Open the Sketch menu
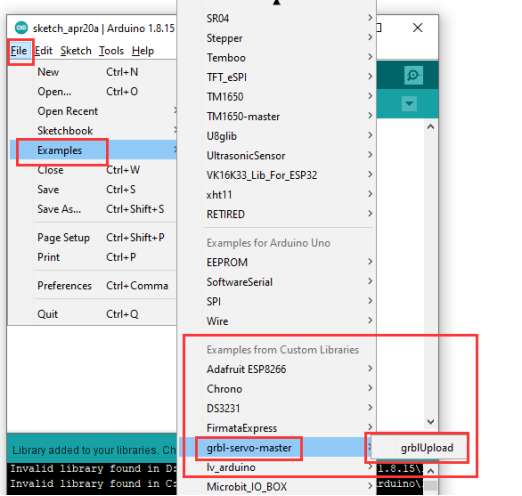This screenshot has height=496, width=522. coord(76,51)
